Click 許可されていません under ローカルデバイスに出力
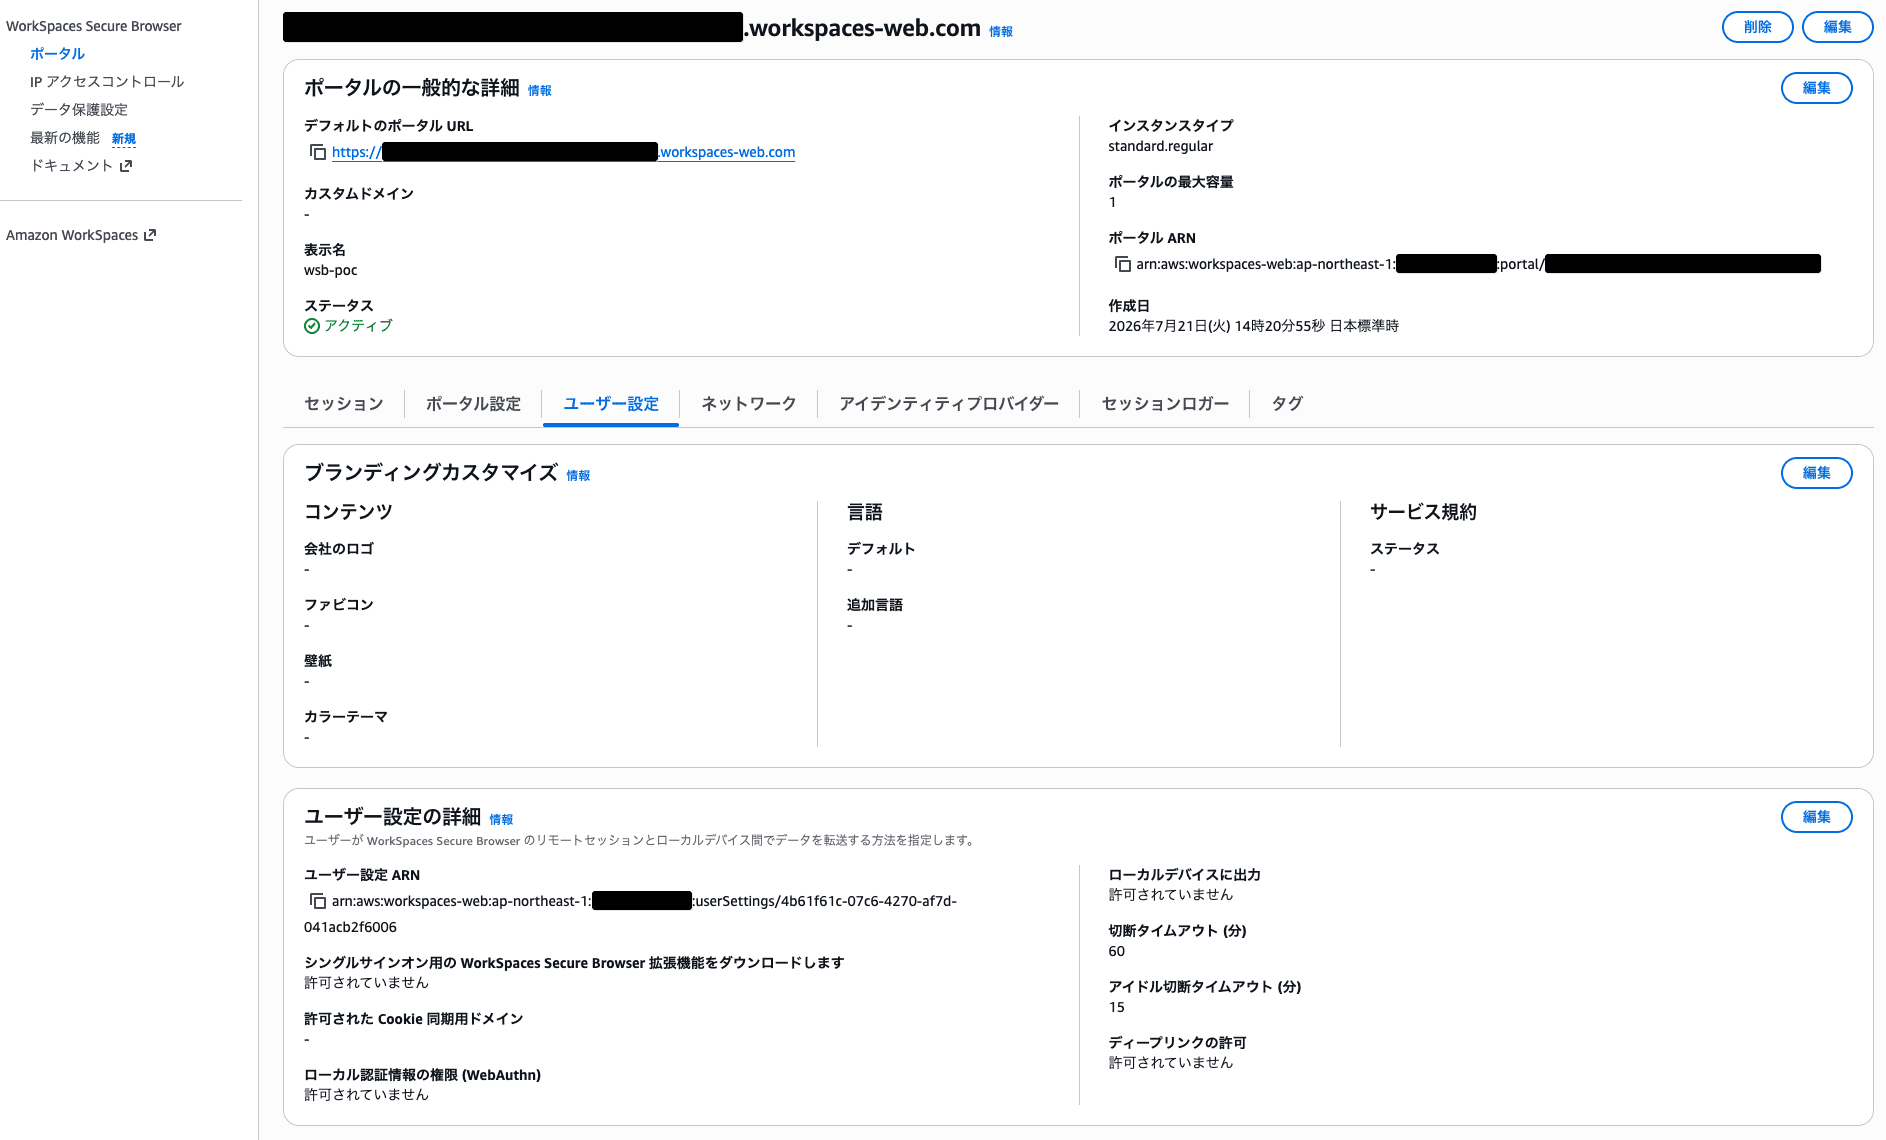Image resolution: width=1886 pixels, height=1140 pixels. 1170,895
